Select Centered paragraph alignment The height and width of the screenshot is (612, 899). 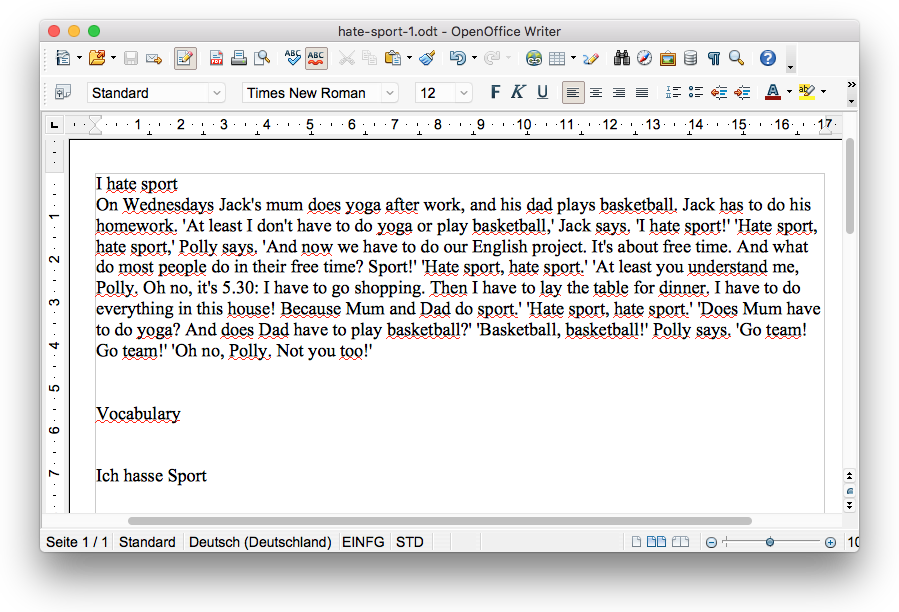point(596,92)
